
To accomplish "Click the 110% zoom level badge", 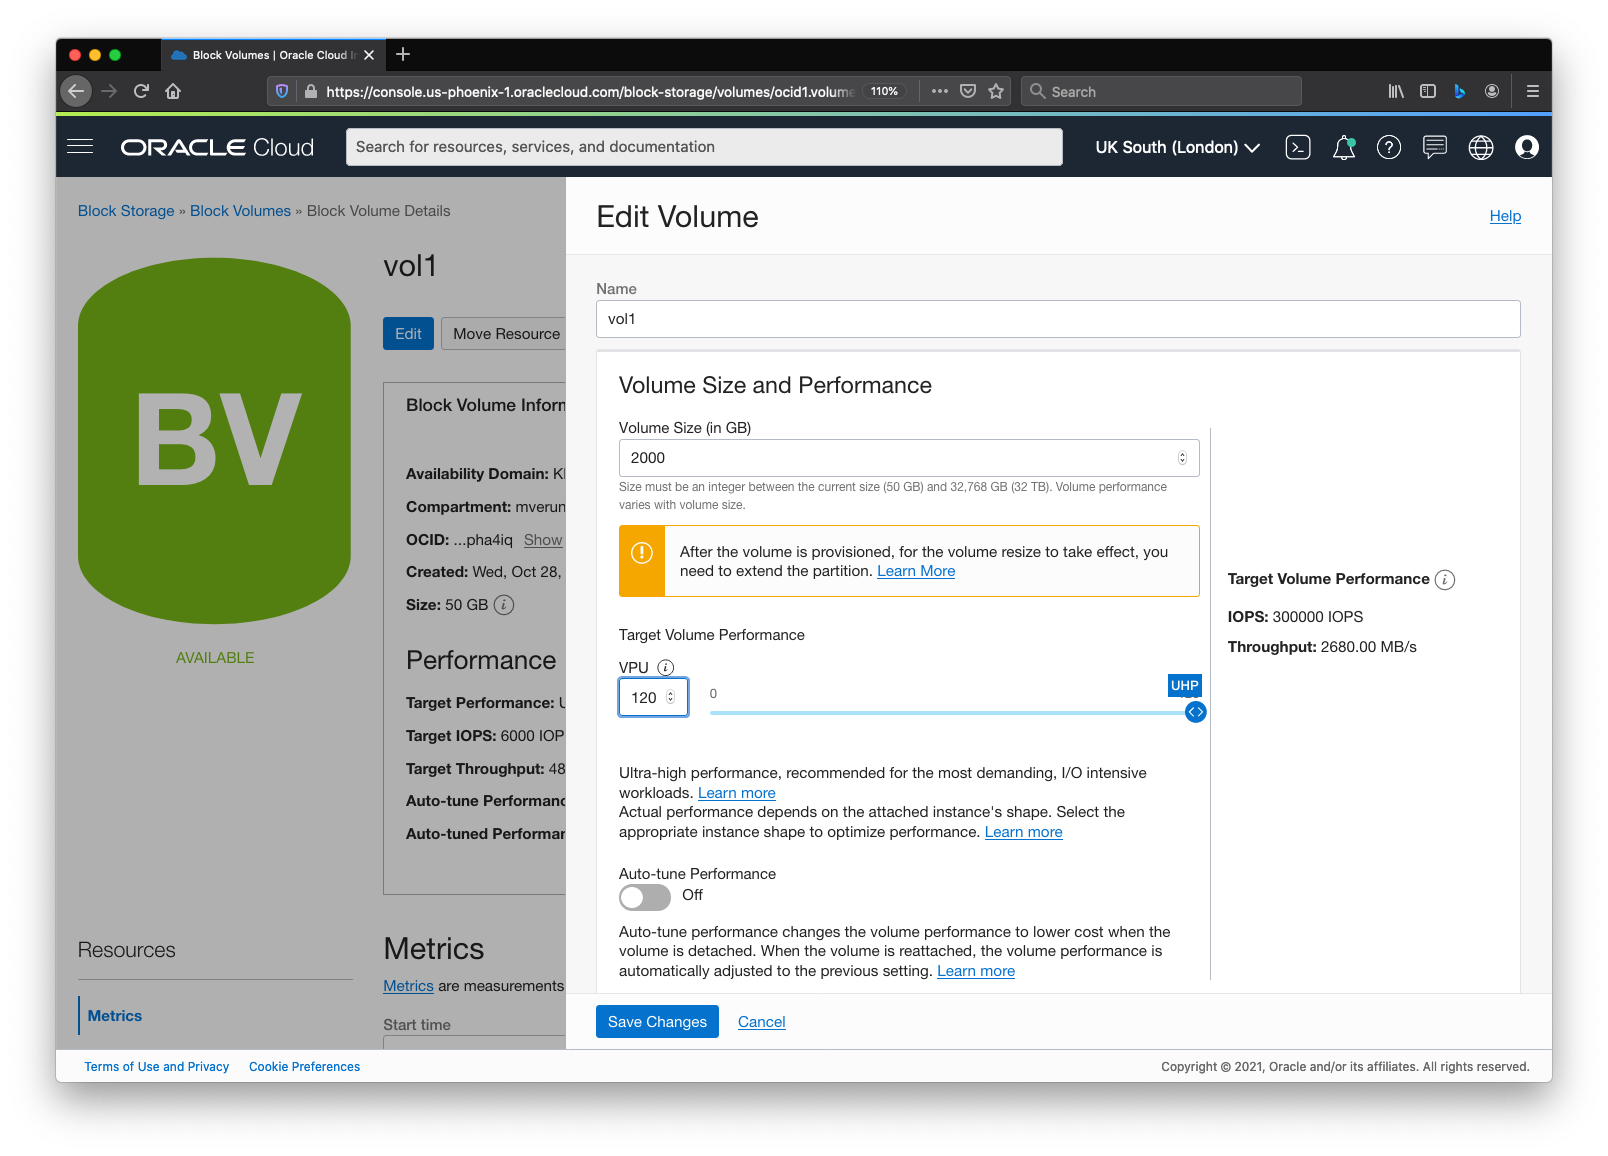I will pos(884,91).
